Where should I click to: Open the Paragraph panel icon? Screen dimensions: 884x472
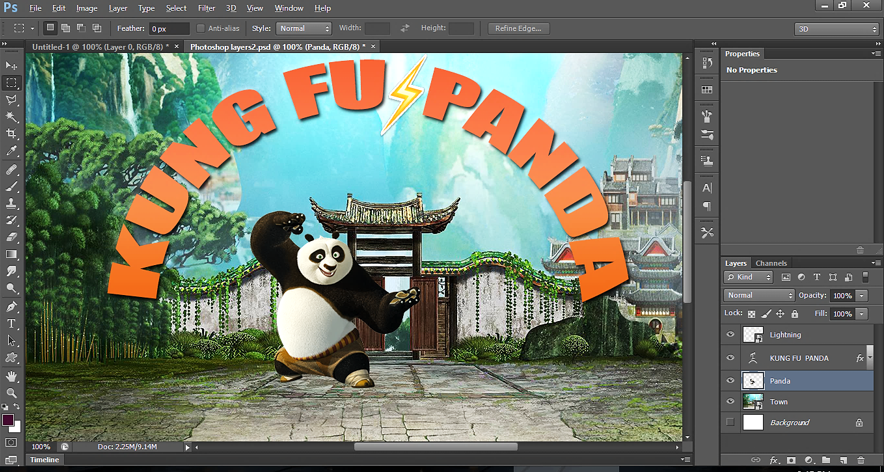[707, 206]
